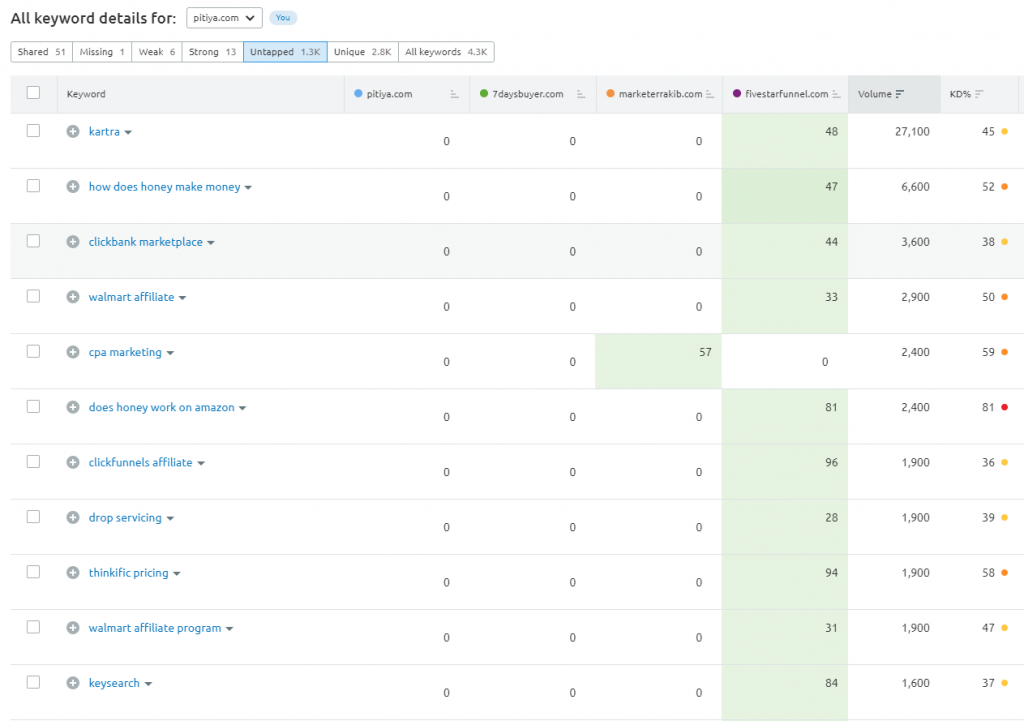Open clickbank marketplace keyword link

coord(146,242)
